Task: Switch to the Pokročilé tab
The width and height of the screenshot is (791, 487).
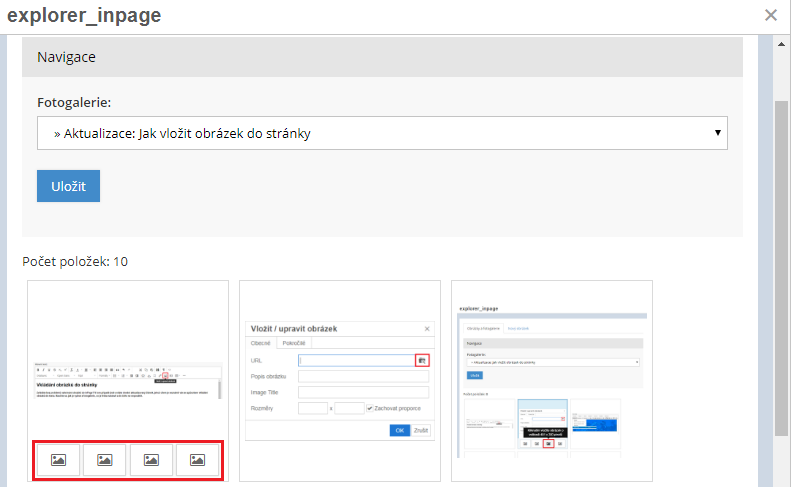Action: coord(294,343)
